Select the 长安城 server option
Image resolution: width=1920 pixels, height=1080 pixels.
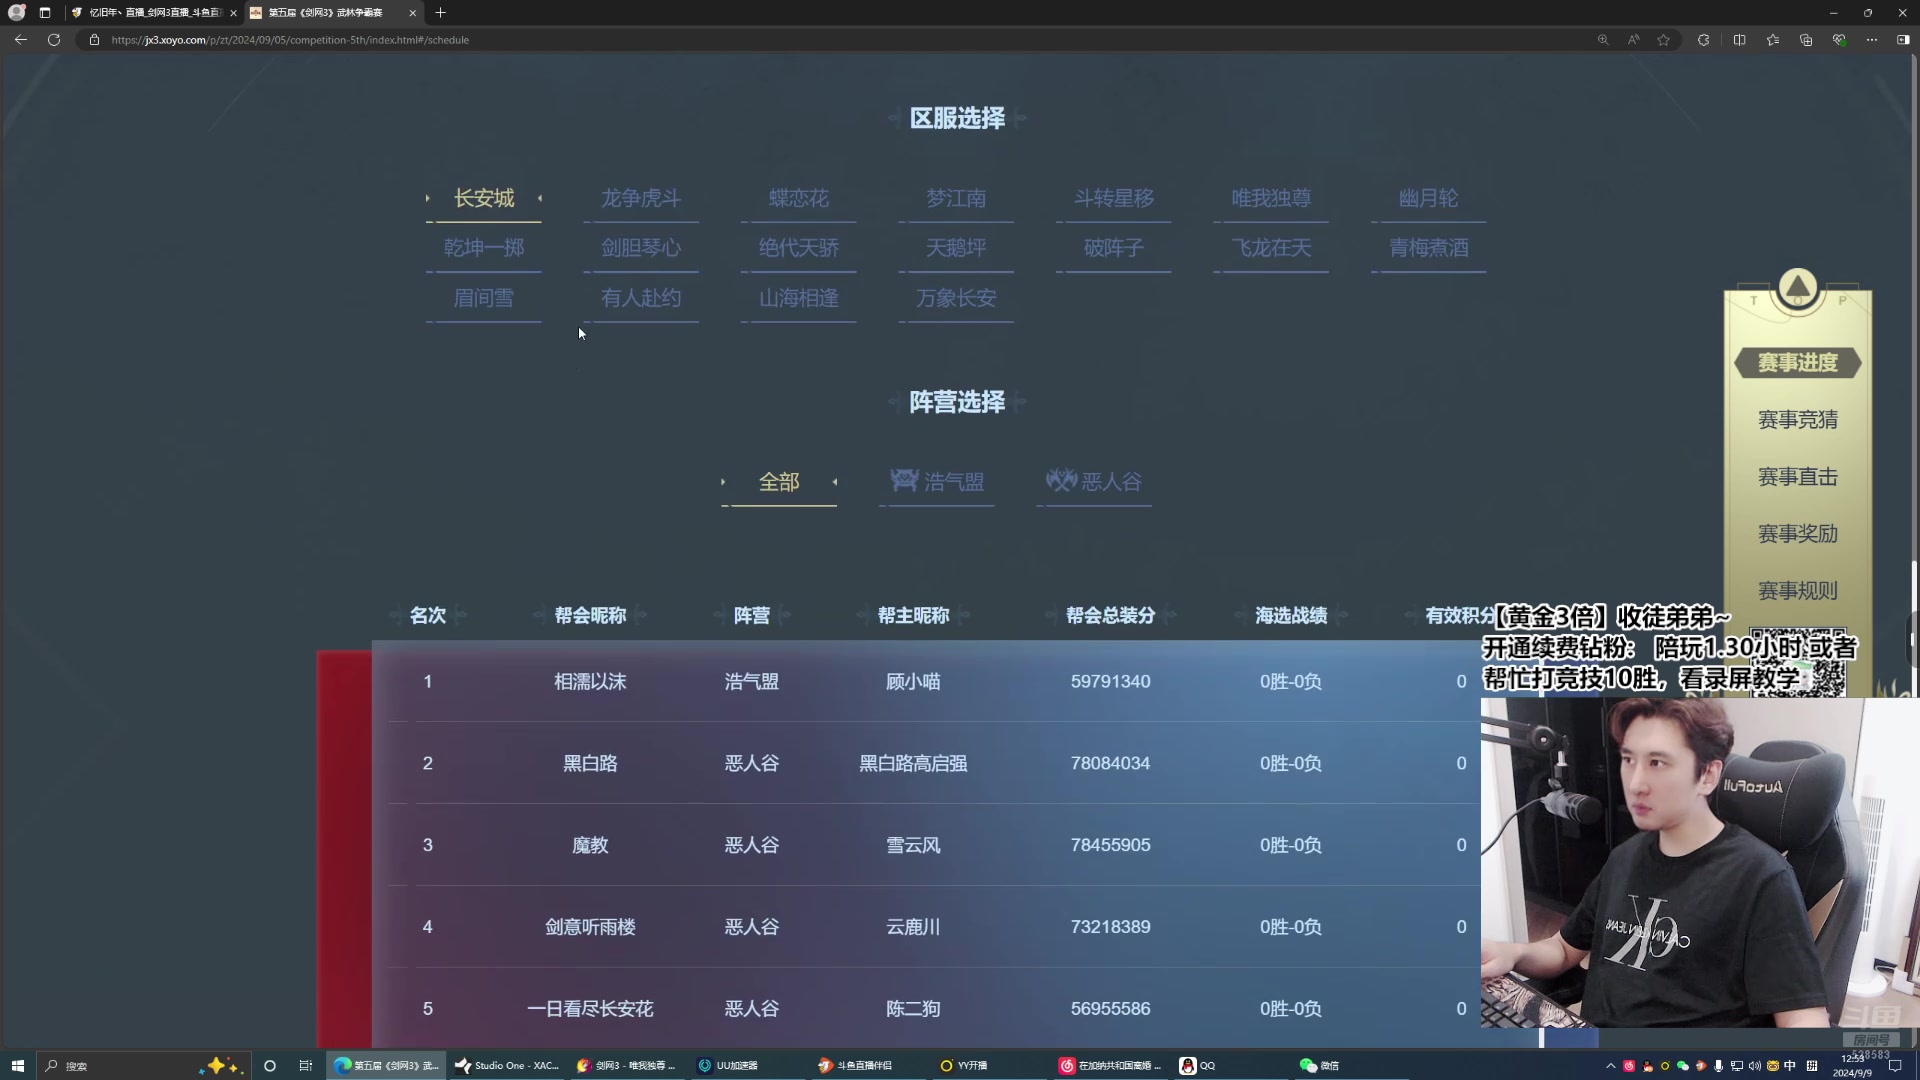click(484, 197)
